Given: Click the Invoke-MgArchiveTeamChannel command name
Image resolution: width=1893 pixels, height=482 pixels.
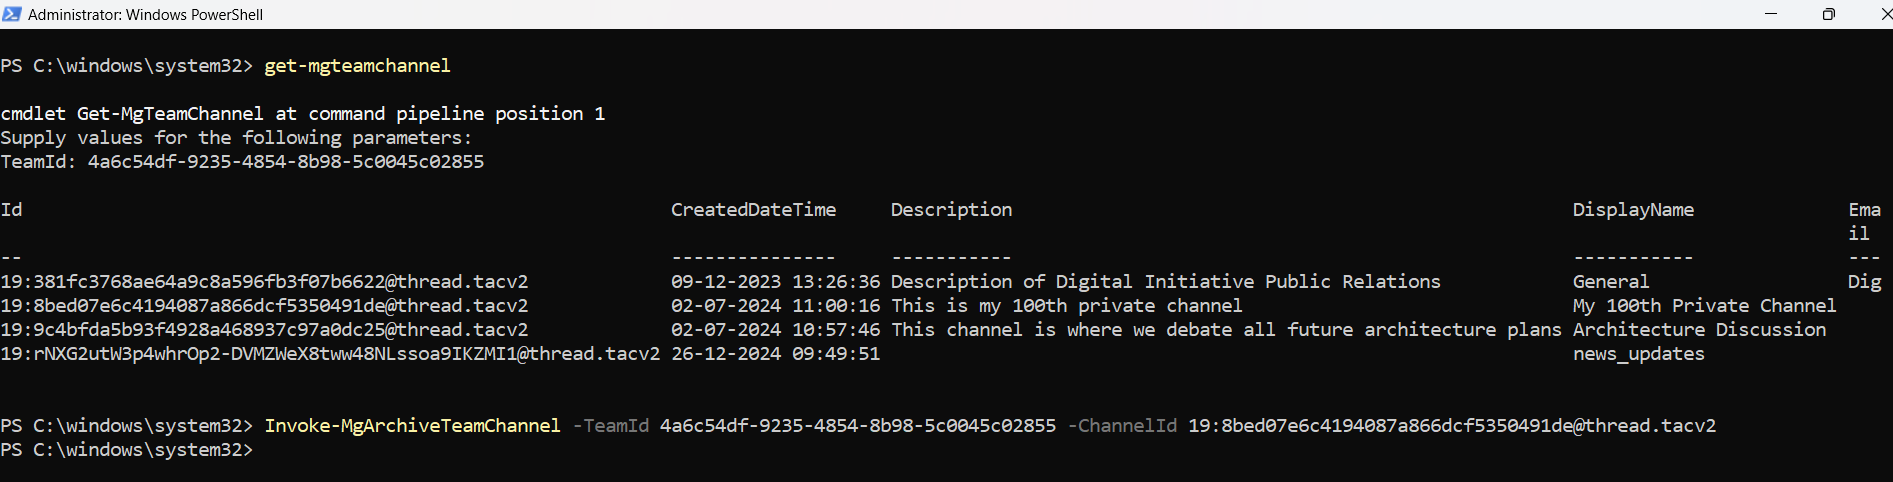Looking at the screenshot, I should coord(412,426).
